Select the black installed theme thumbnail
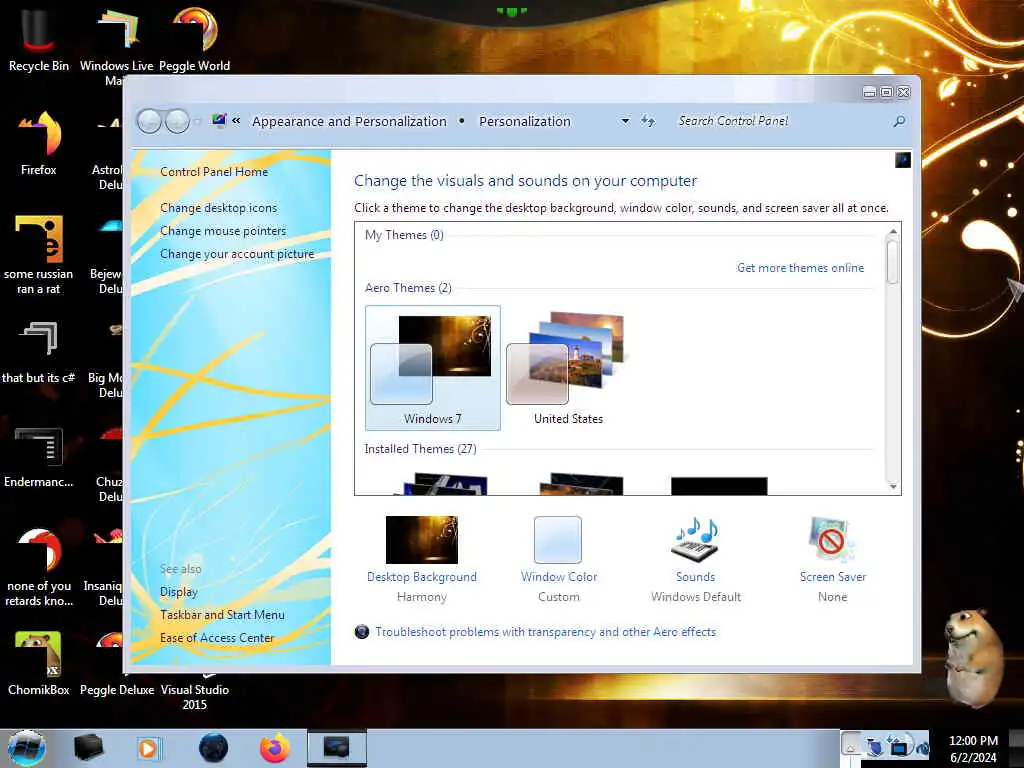1024x768 pixels. [x=719, y=486]
